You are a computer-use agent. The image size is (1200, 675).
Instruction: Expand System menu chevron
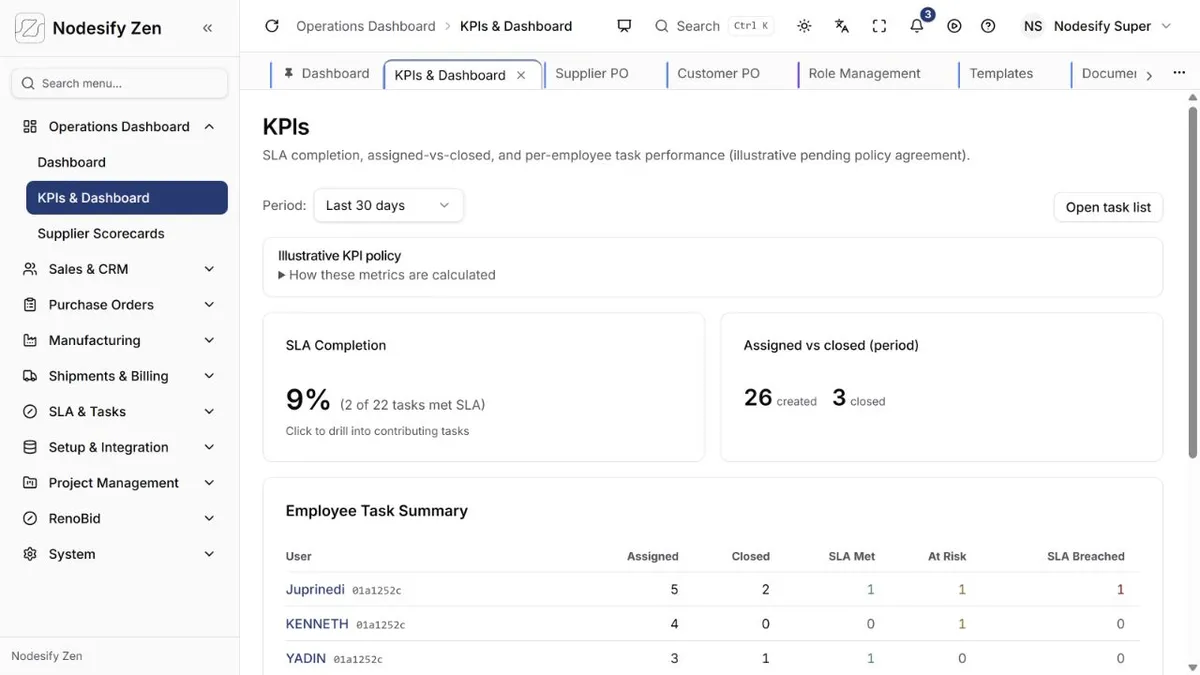point(209,554)
